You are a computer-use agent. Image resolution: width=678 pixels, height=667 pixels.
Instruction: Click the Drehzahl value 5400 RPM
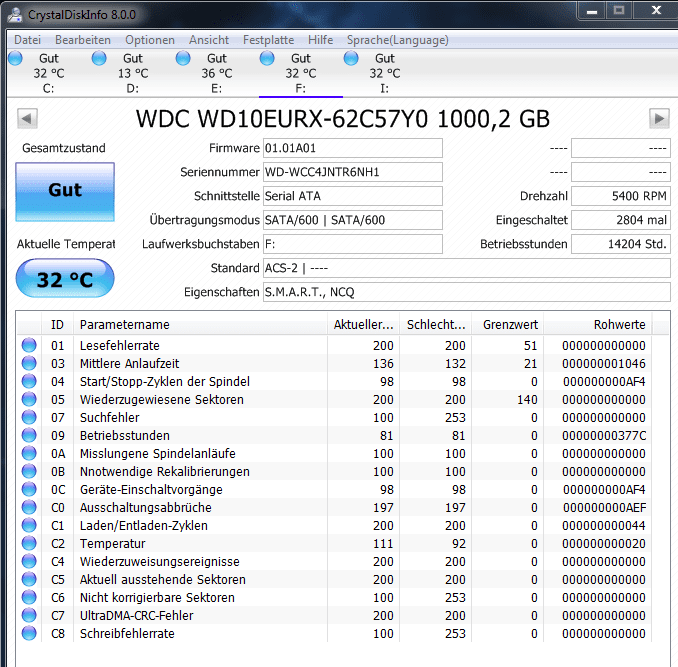tap(620, 196)
